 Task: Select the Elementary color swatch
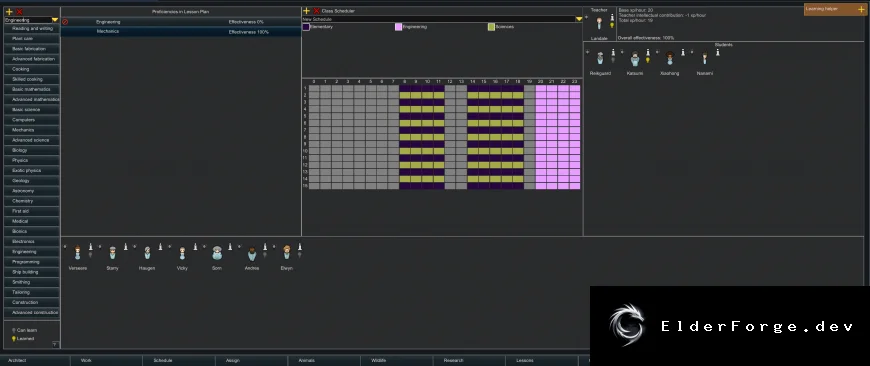tap(306, 27)
